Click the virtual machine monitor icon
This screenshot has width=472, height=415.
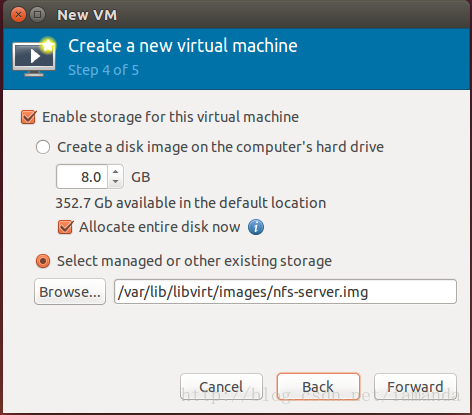34,57
